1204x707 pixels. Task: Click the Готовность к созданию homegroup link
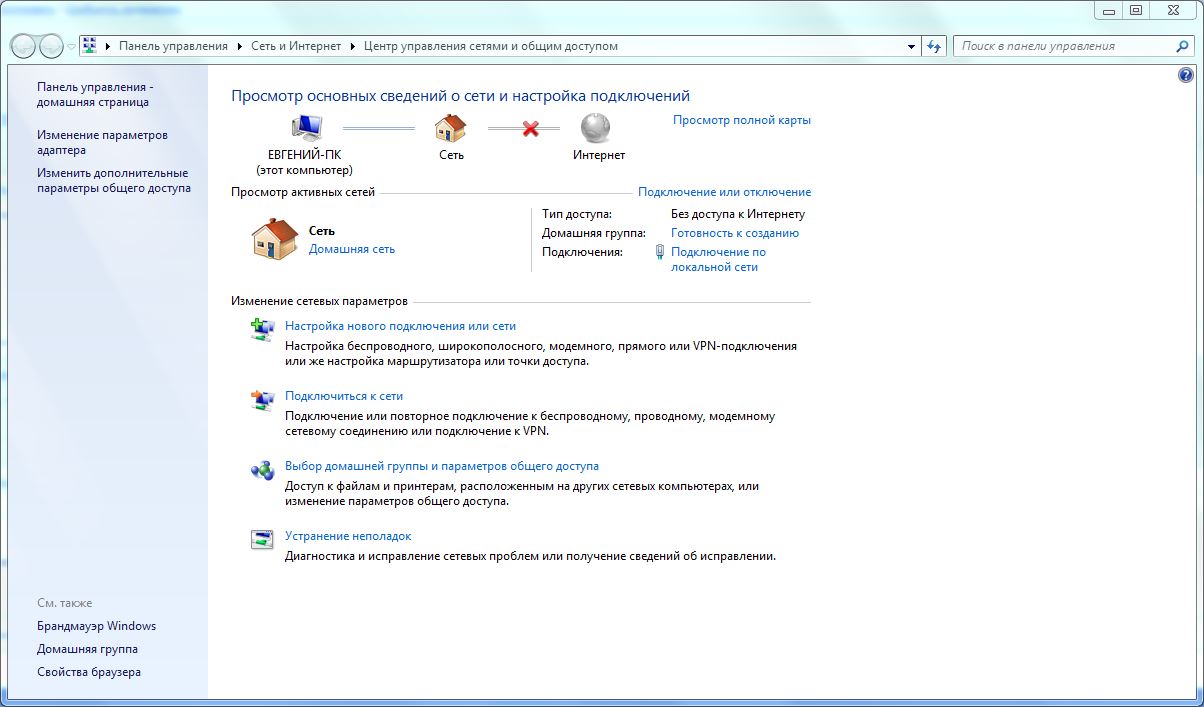tap(734, 233)
